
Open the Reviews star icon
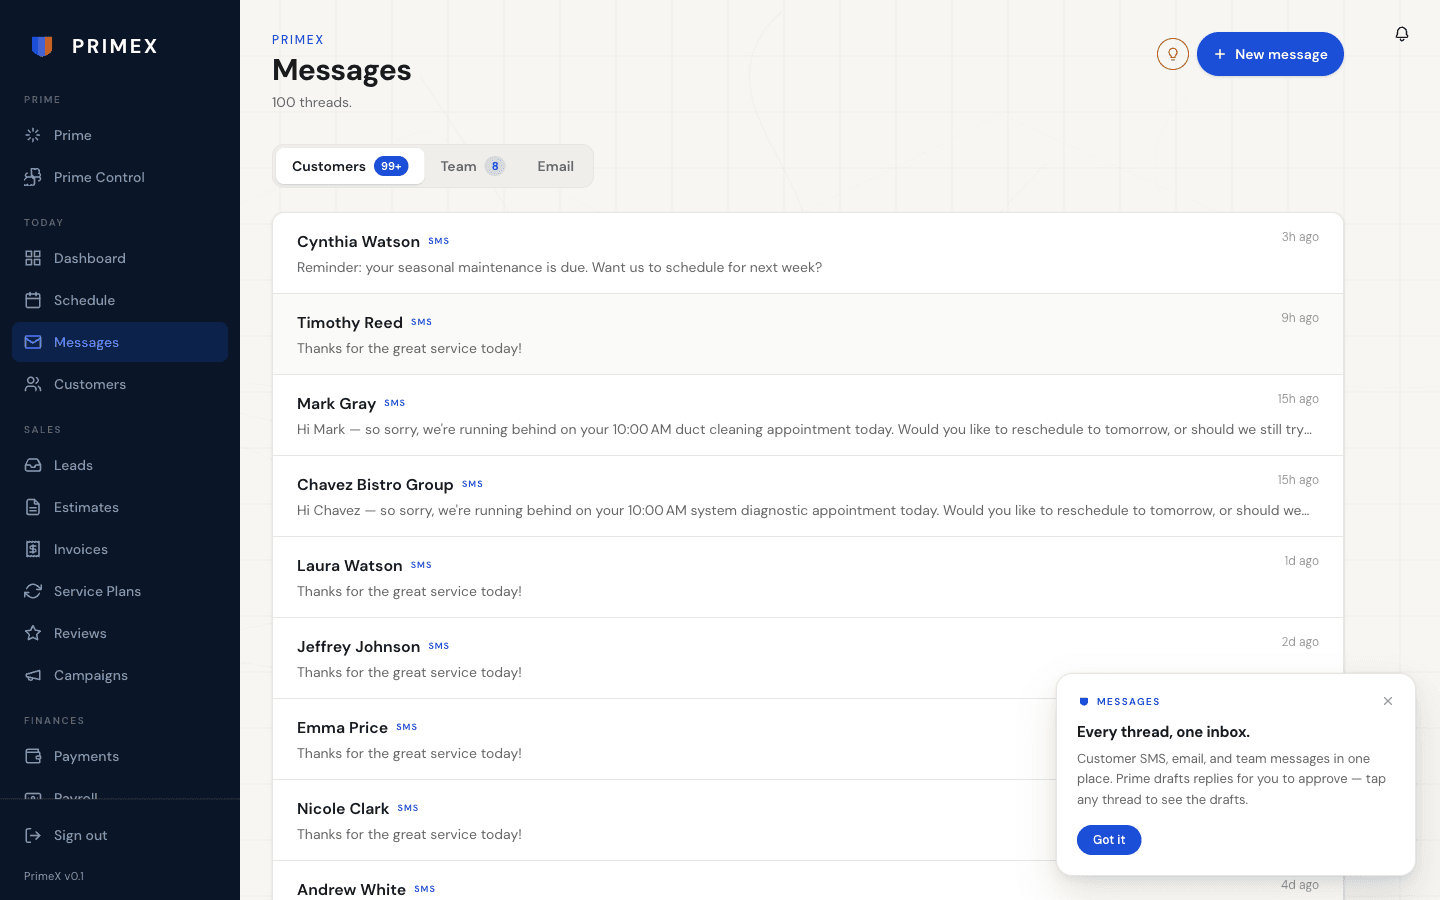click(x=33, y=633)
